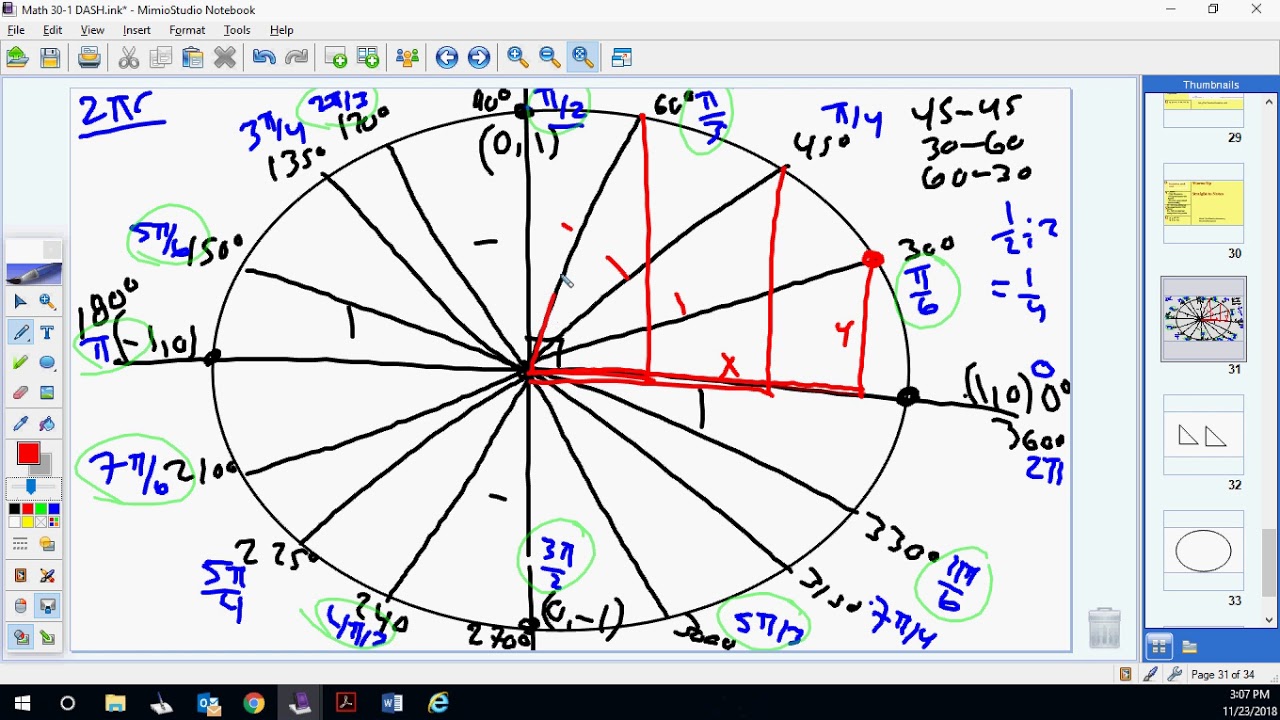Click the duplicate page icon

(x=368, y=58)
